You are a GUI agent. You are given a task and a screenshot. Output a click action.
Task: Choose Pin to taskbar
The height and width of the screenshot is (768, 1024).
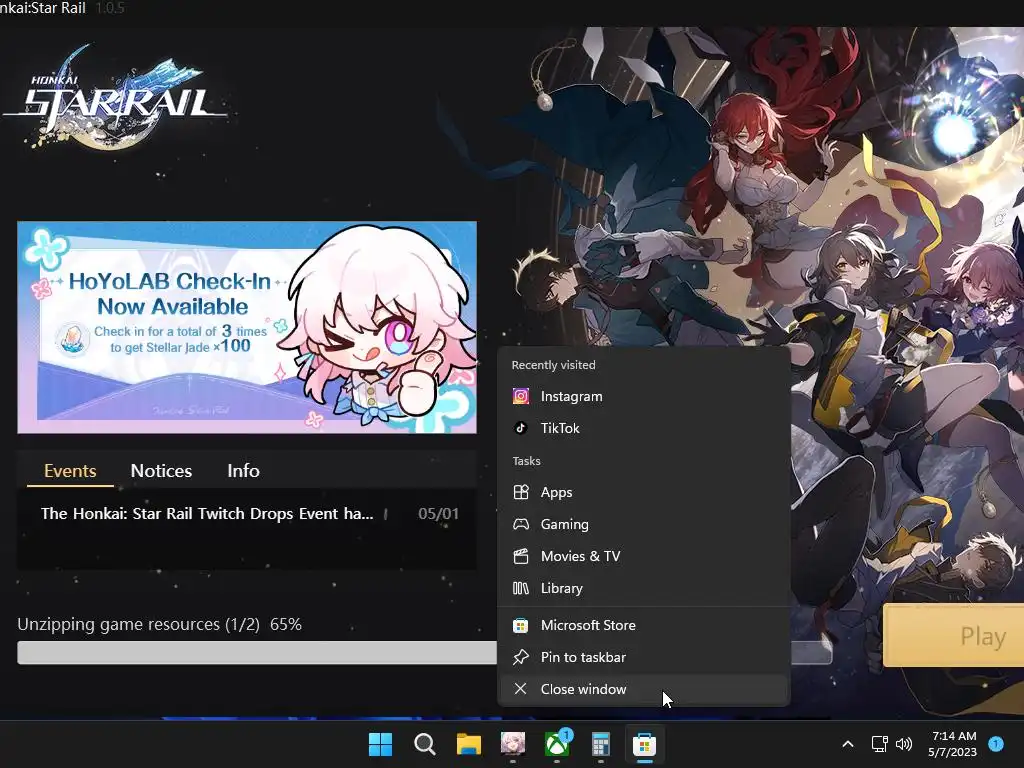[x=643, y=658]
